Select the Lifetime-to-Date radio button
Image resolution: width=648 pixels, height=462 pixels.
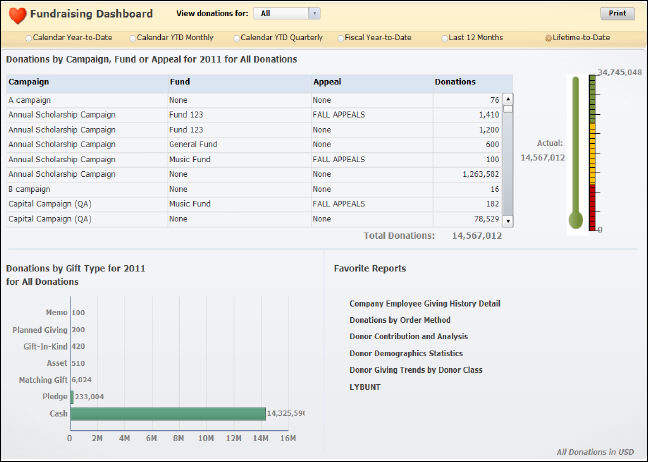coord(548,38)
